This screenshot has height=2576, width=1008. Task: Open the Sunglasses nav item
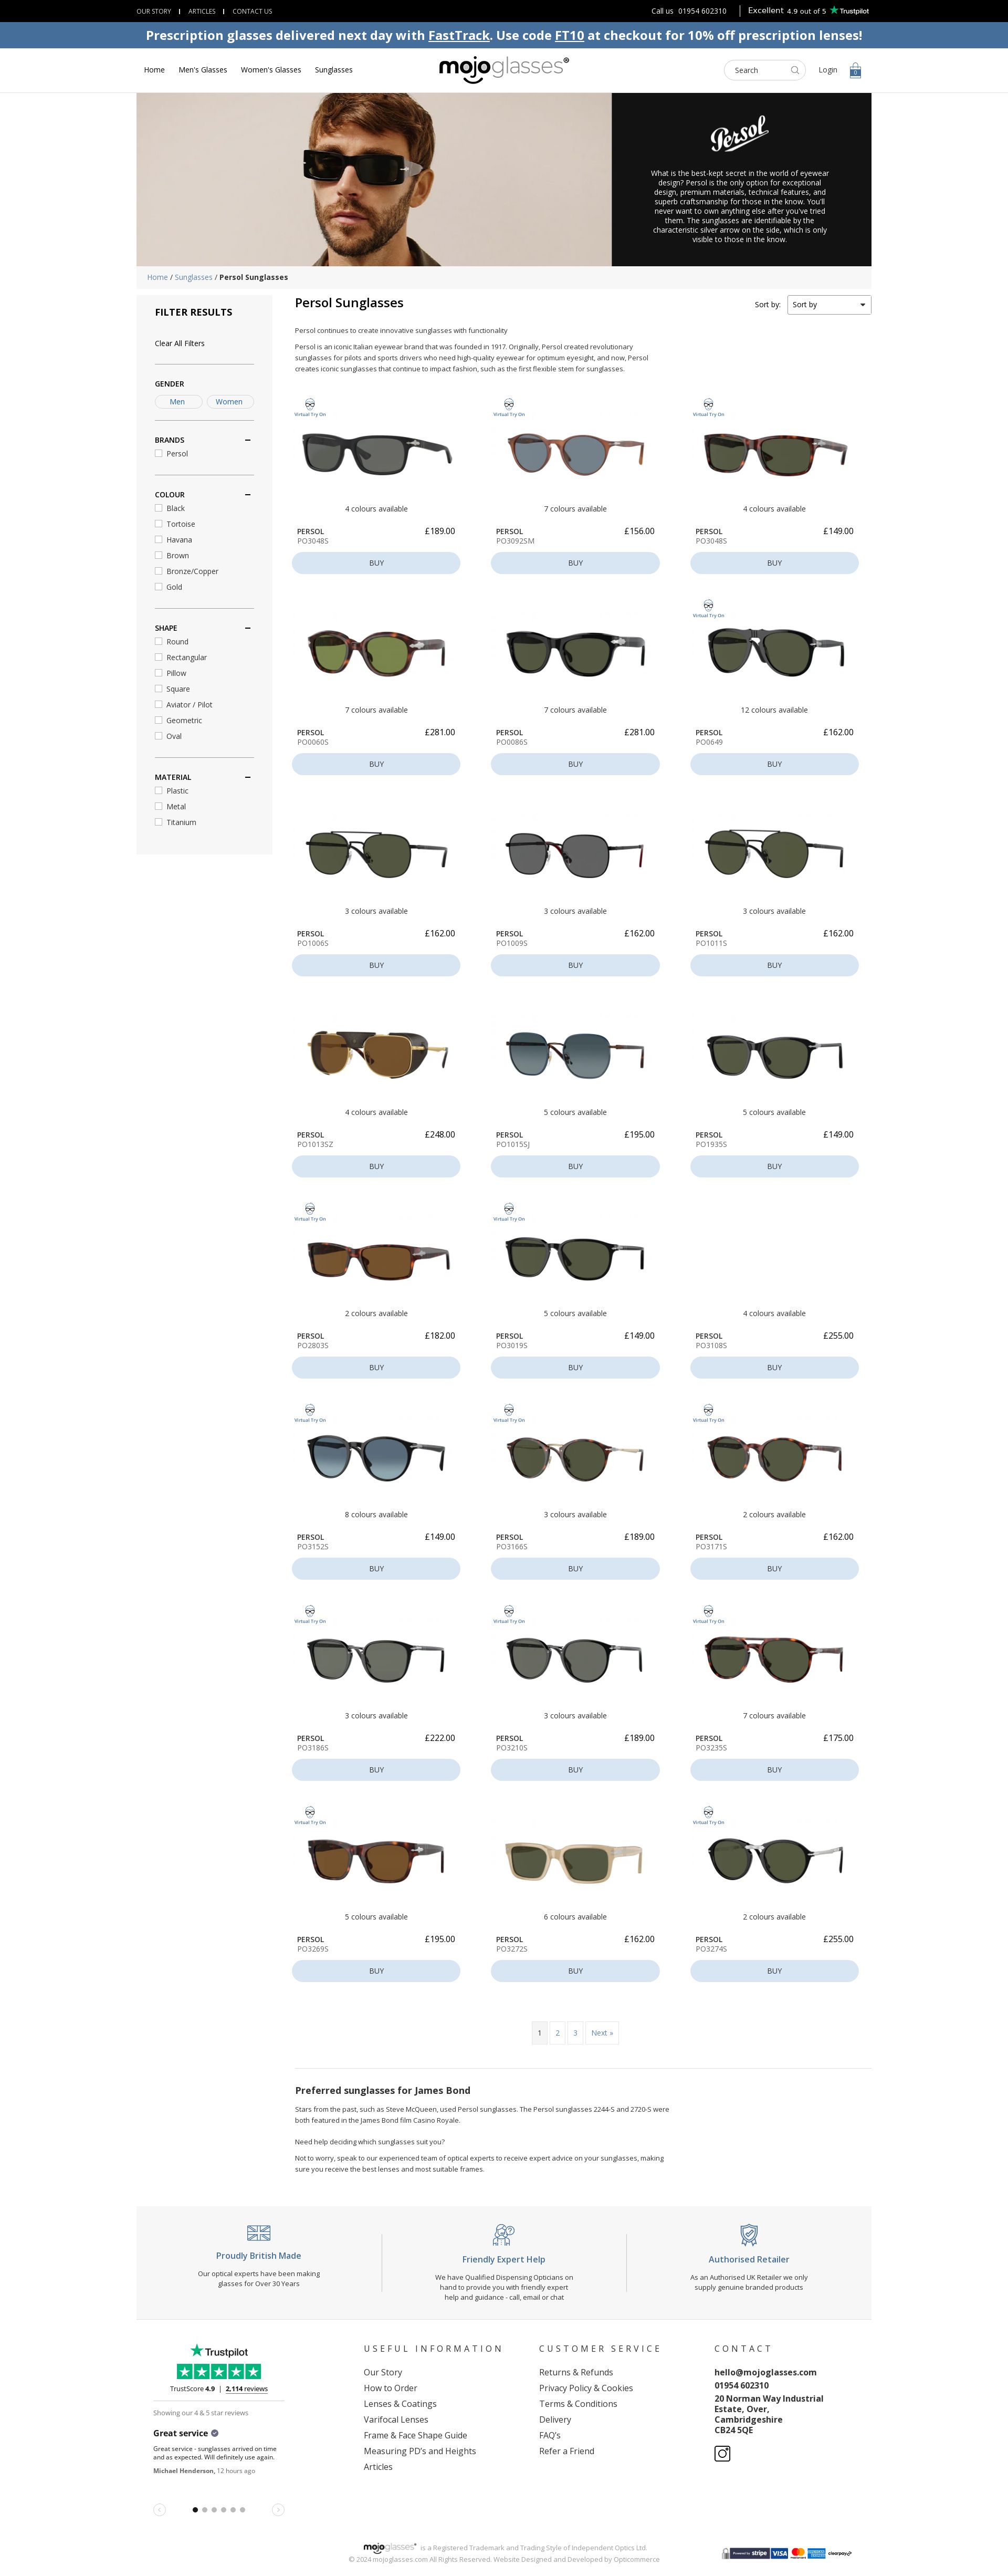point(334,70)
